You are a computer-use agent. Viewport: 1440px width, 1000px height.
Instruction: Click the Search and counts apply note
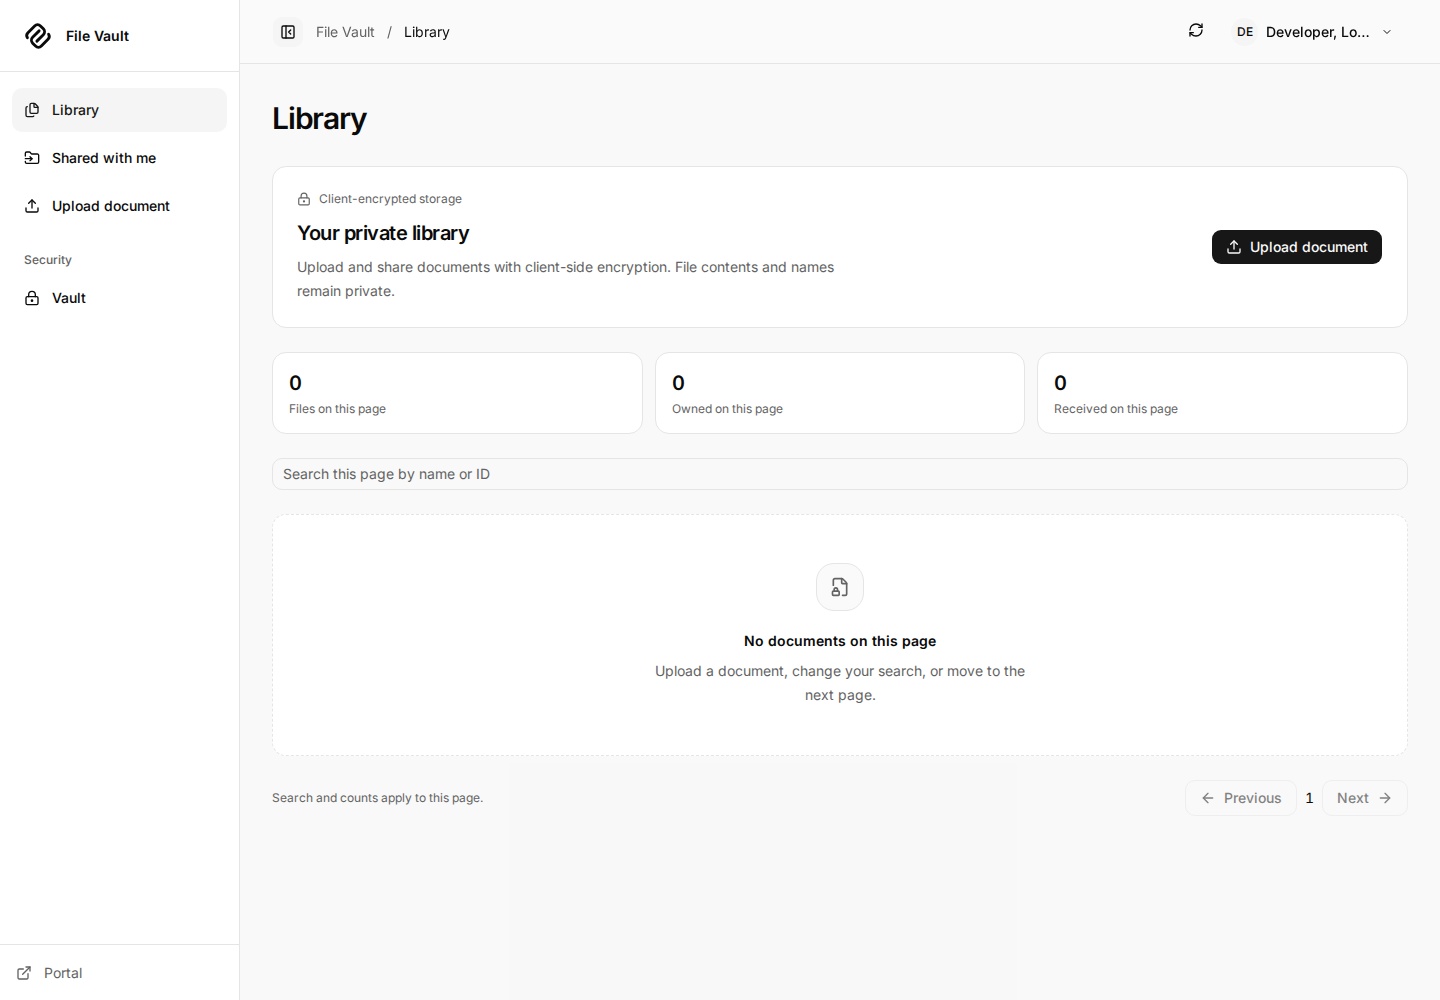point(377,798)
